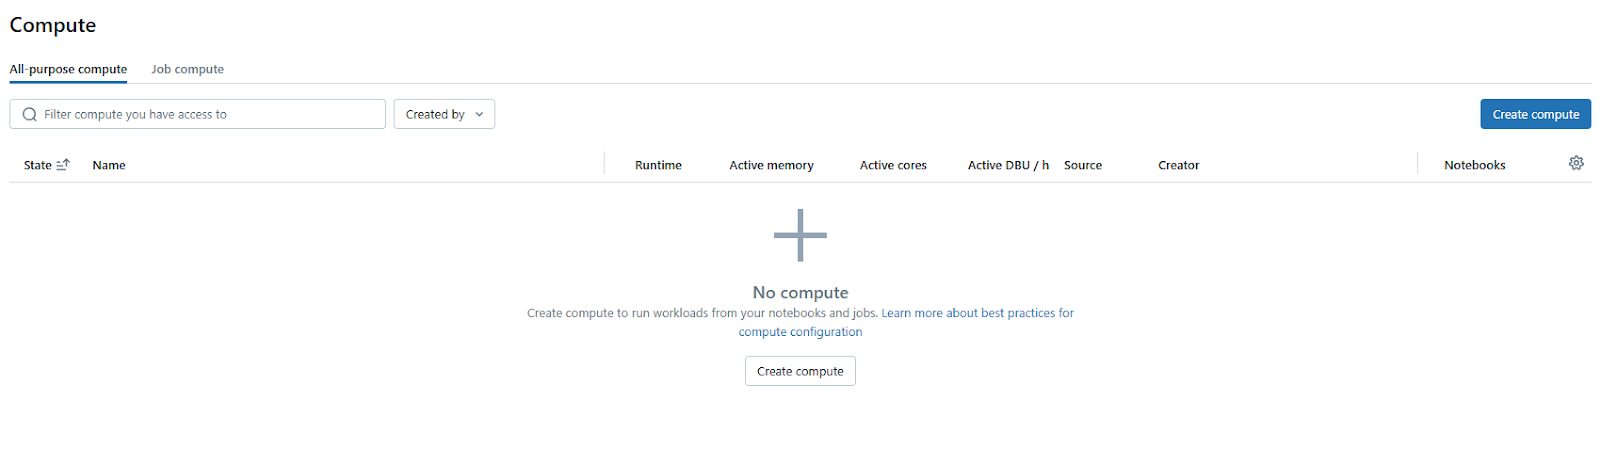Click the Runtime column header
The image size is (1600, 465).
click(x=658, y=165)
